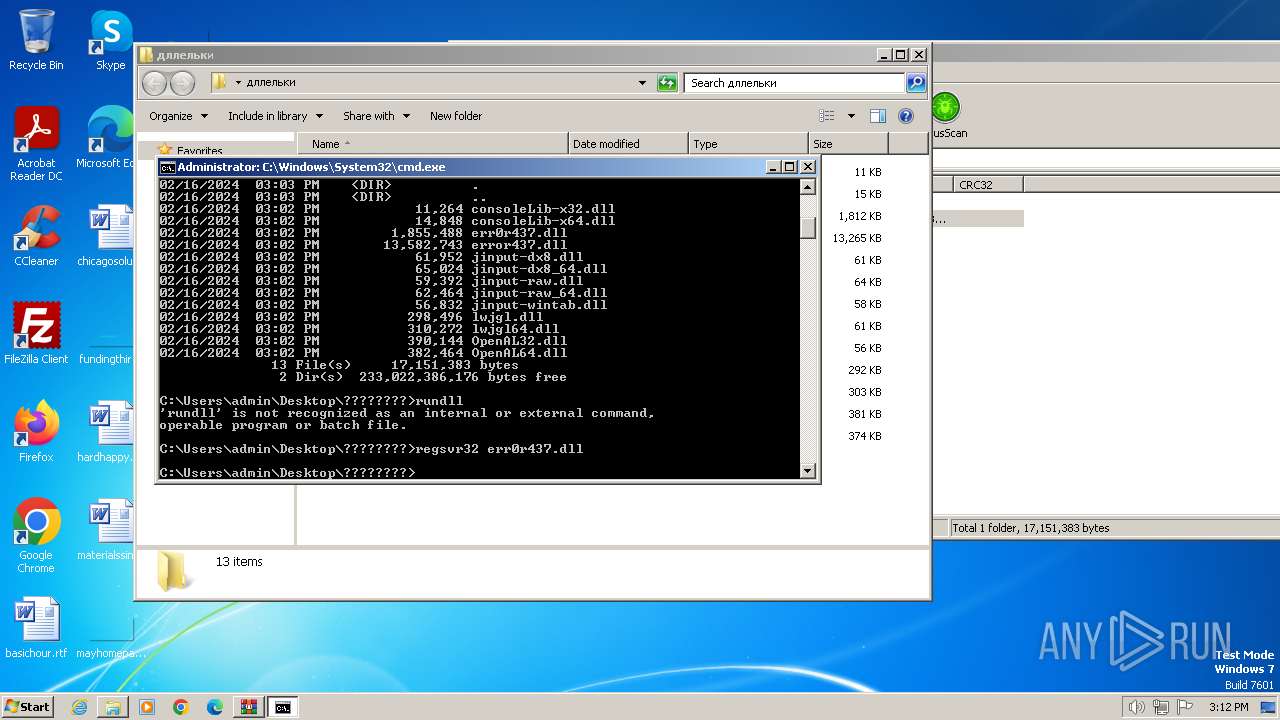Launch Skype from the desktop
The image size is (1280, 720).
pos(110,40)
